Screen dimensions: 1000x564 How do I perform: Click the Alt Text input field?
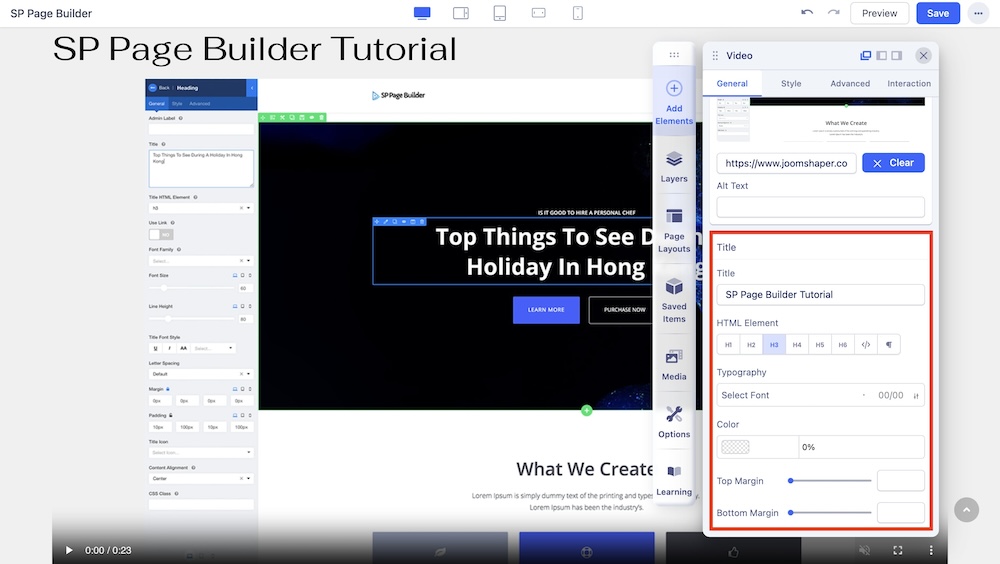[820, 207]
